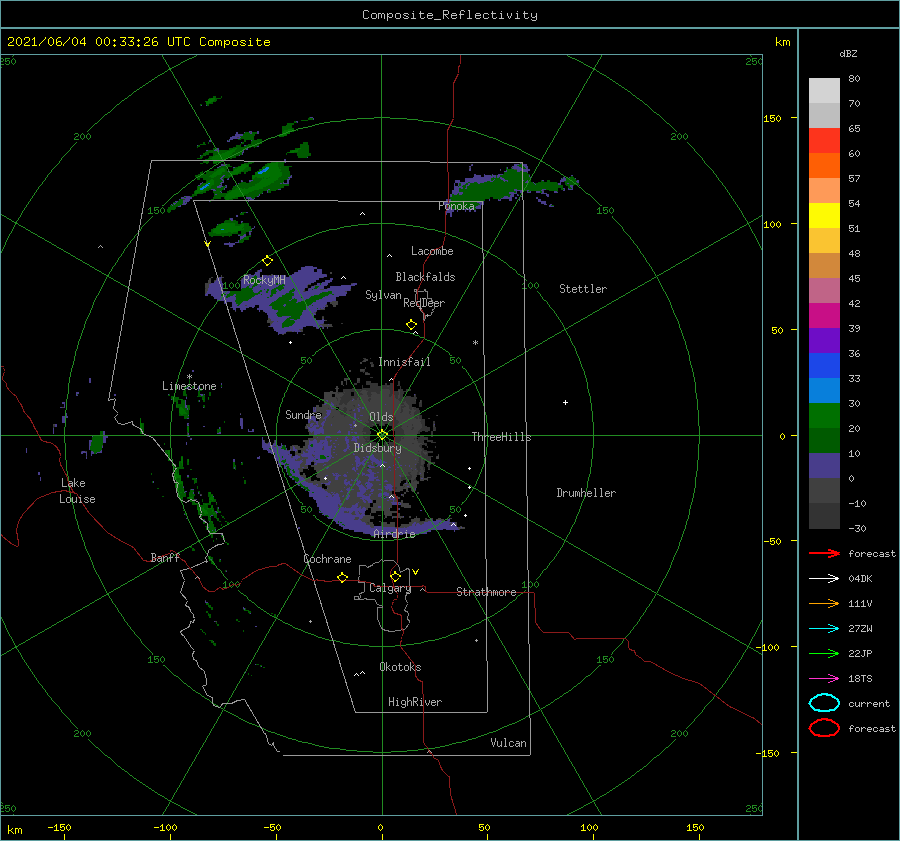The height and width of the screenshot is (841, 900).
Task: Click the 0 dBZ slate purple swatch
Action: point(824,466)
